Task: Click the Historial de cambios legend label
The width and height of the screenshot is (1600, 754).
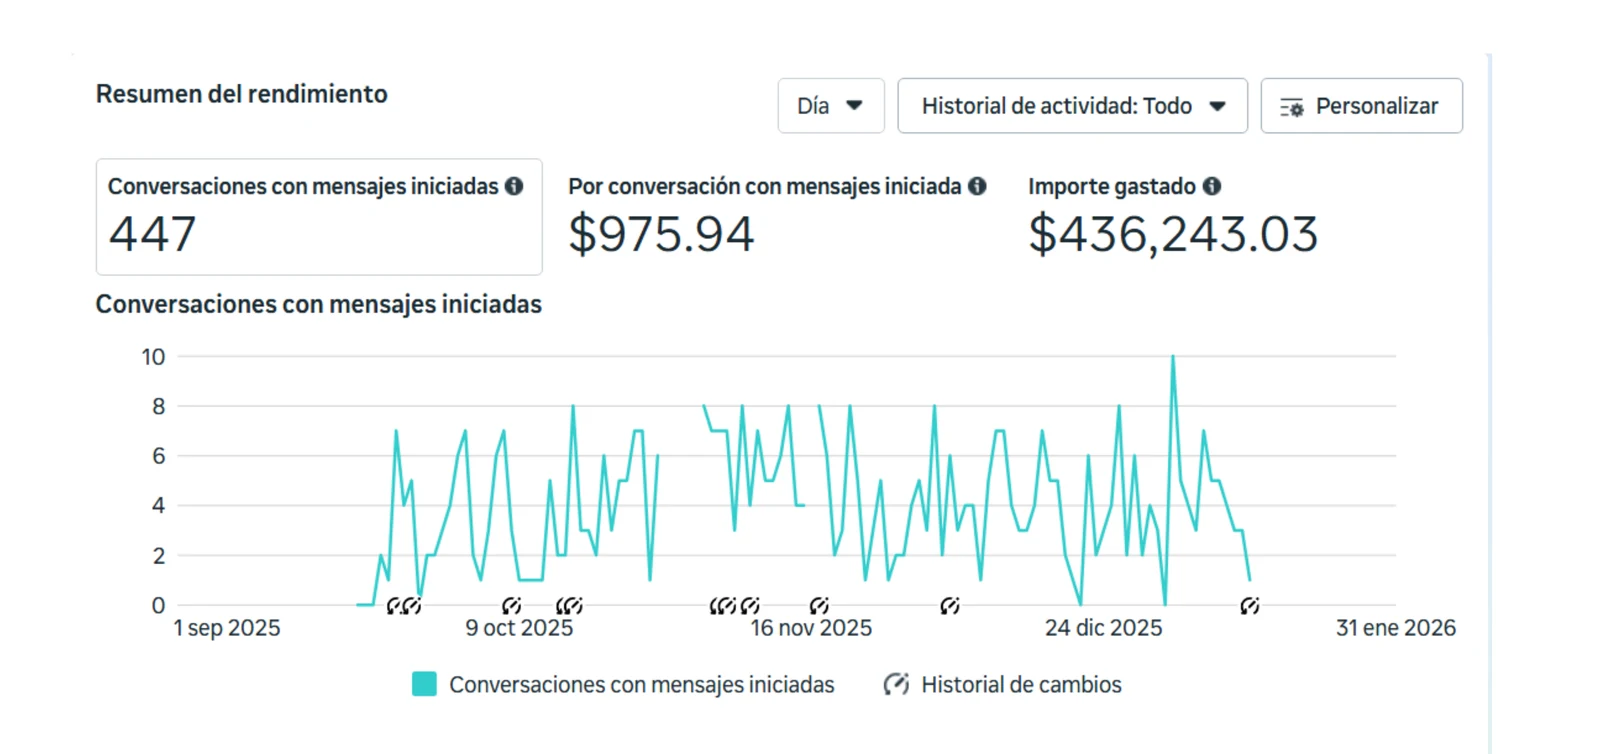Action: point(1021,685)
